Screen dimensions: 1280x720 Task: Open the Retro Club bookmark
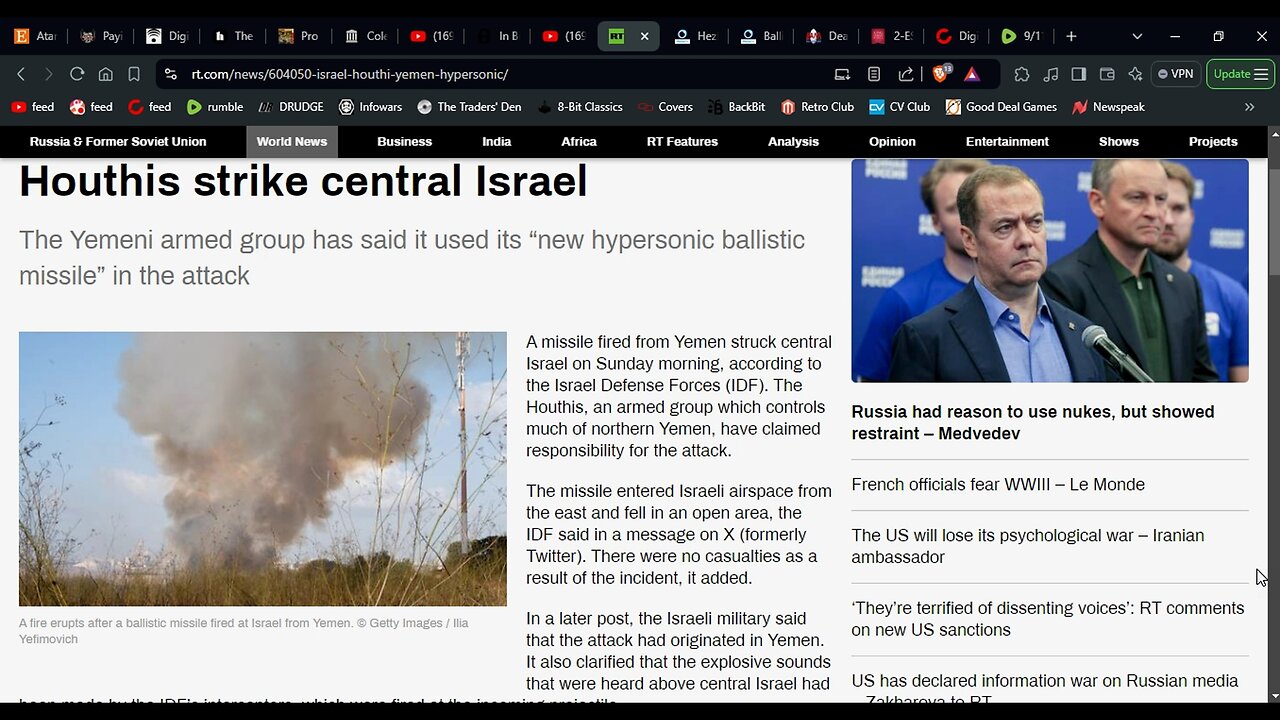(817, 107)
